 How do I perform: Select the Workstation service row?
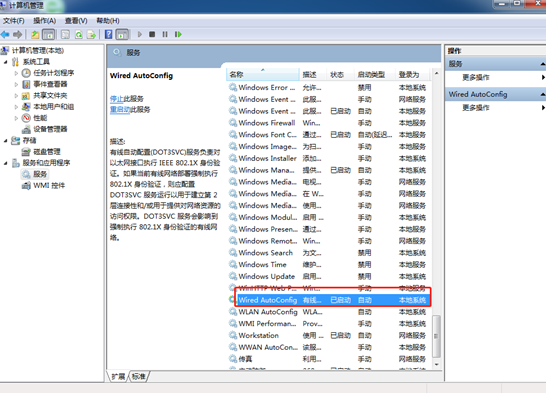point(329,336)
